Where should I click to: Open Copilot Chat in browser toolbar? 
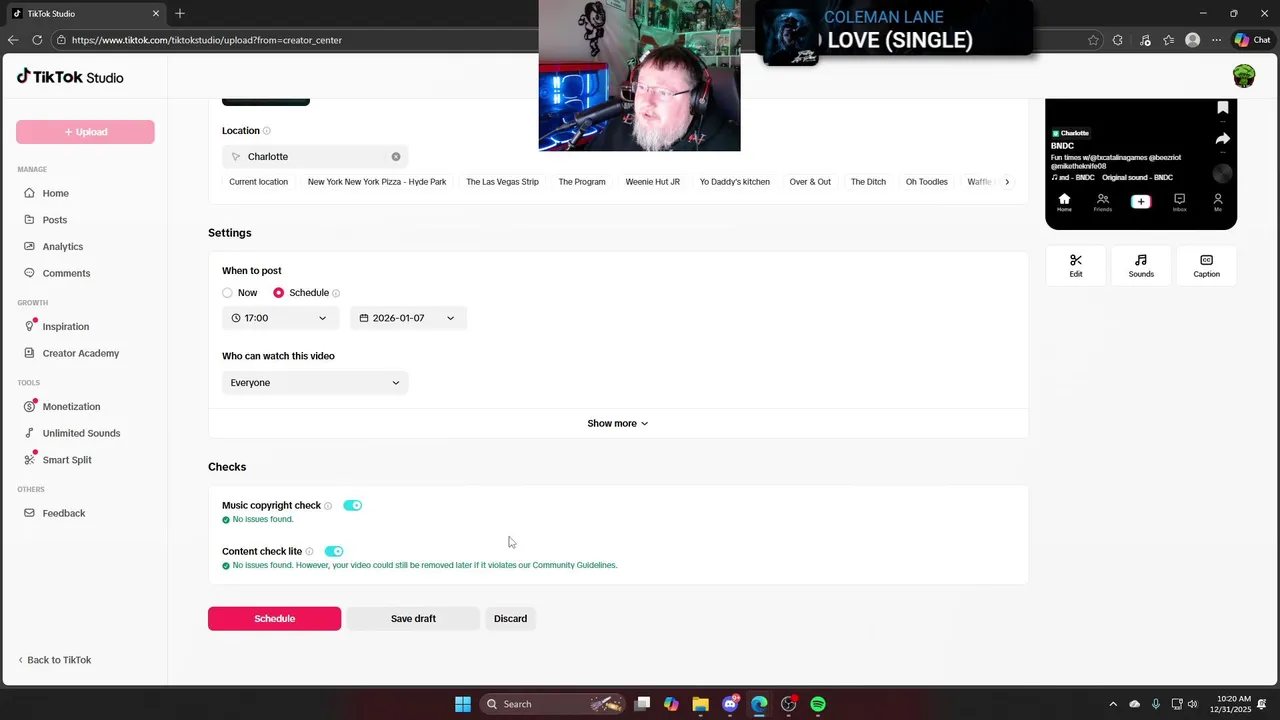pos(1253,40)
